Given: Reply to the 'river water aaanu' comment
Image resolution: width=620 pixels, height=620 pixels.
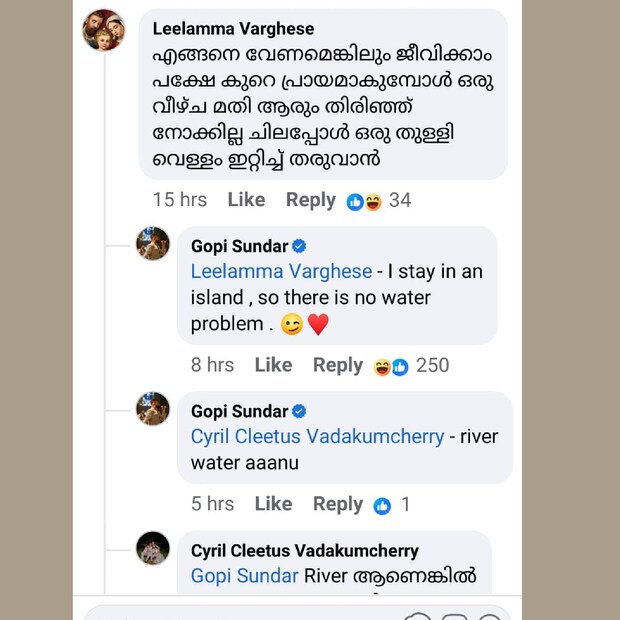Looking at the screenshot, I should click(338, 504).
